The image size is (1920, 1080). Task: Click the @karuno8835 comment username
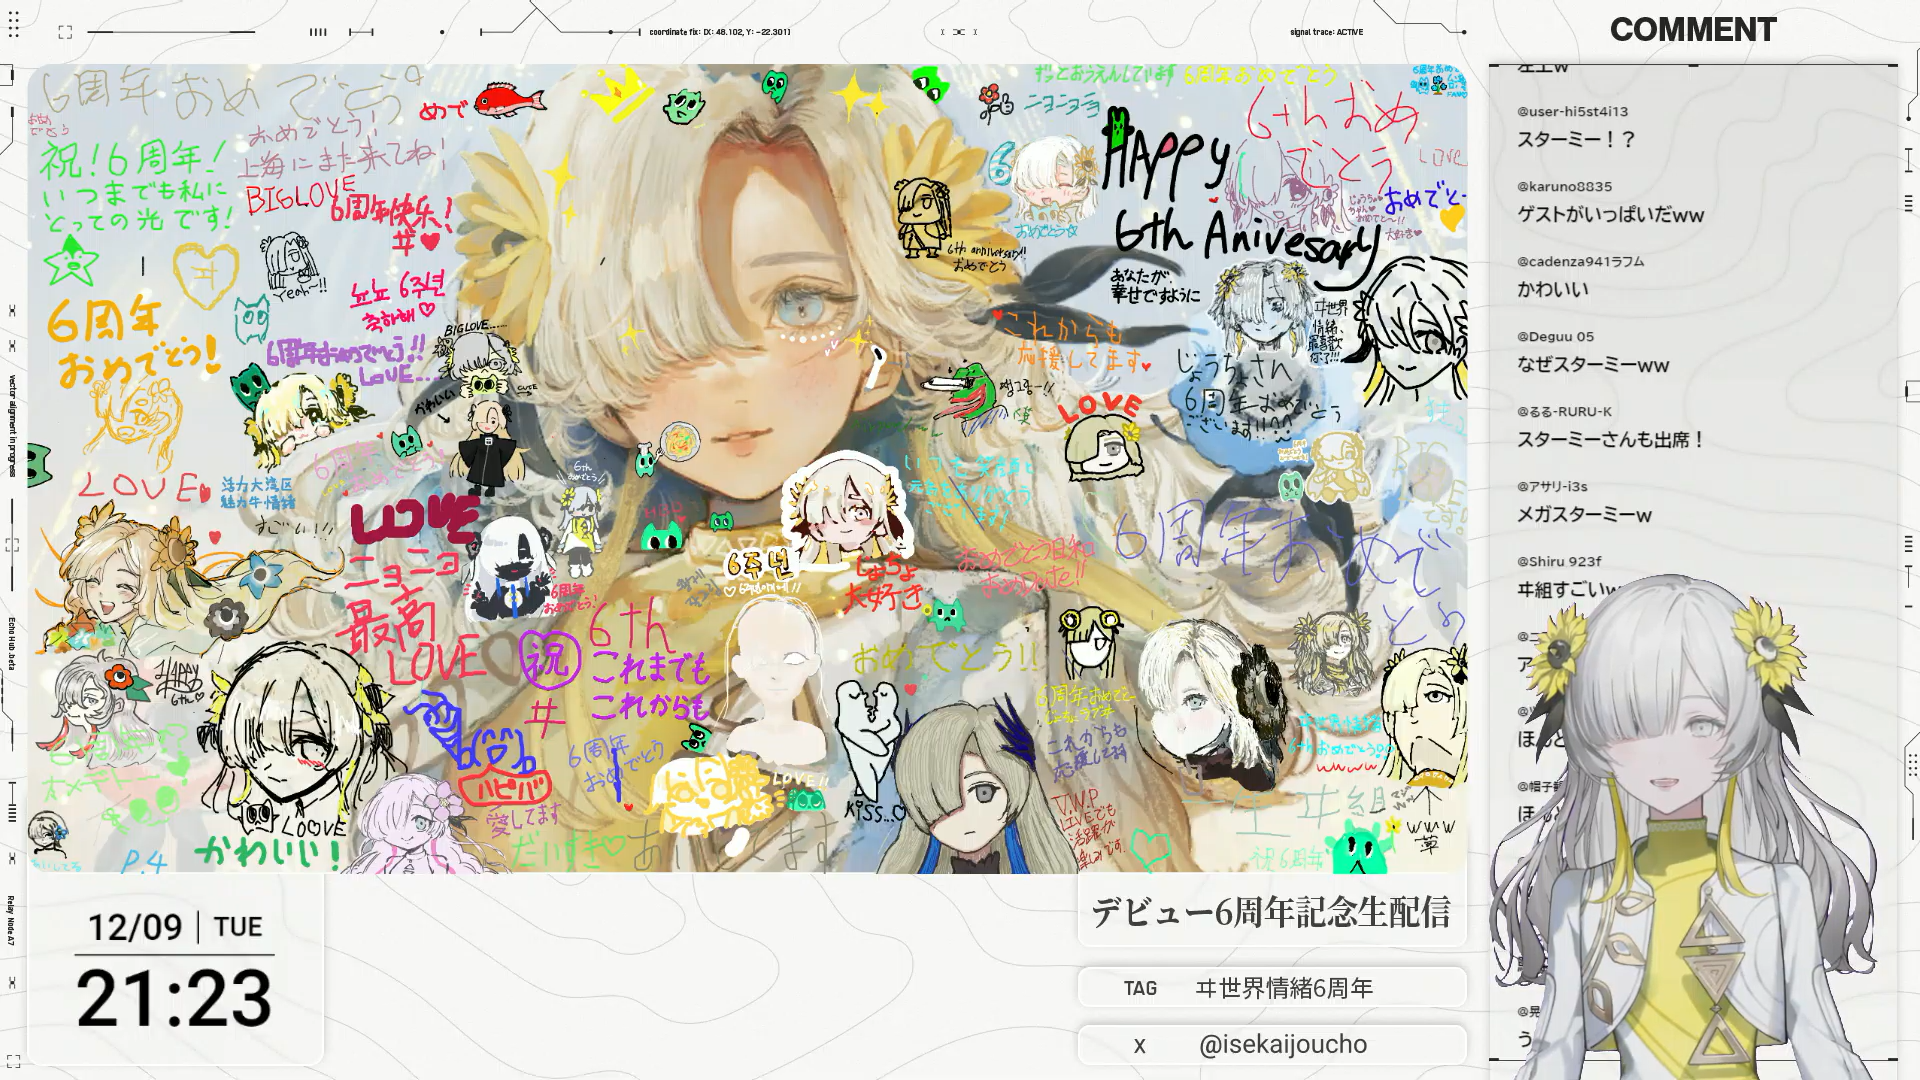1564,187
